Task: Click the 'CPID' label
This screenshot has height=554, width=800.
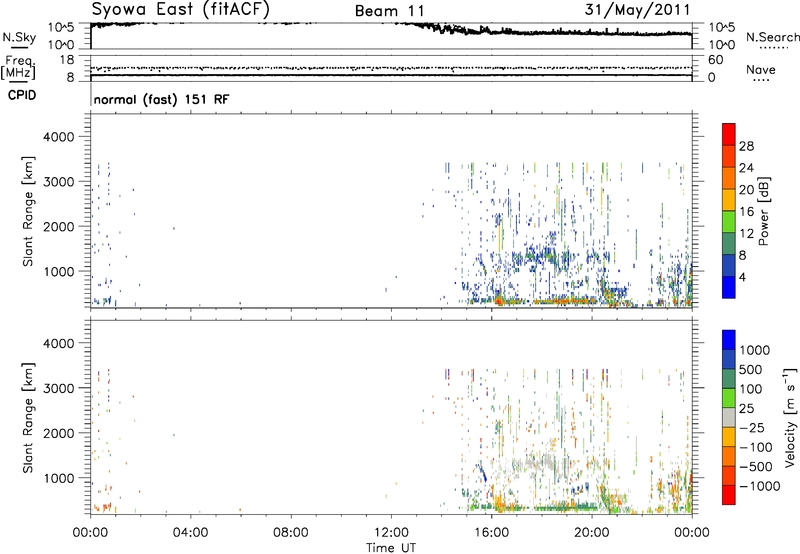Action: [x=22, y=95]
